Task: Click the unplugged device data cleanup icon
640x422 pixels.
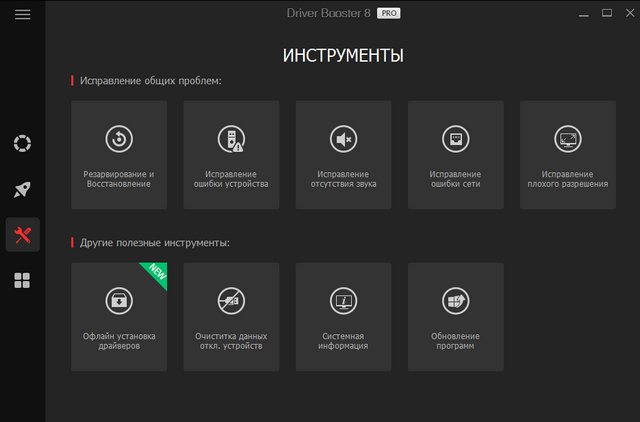Action: coord(231,301)
